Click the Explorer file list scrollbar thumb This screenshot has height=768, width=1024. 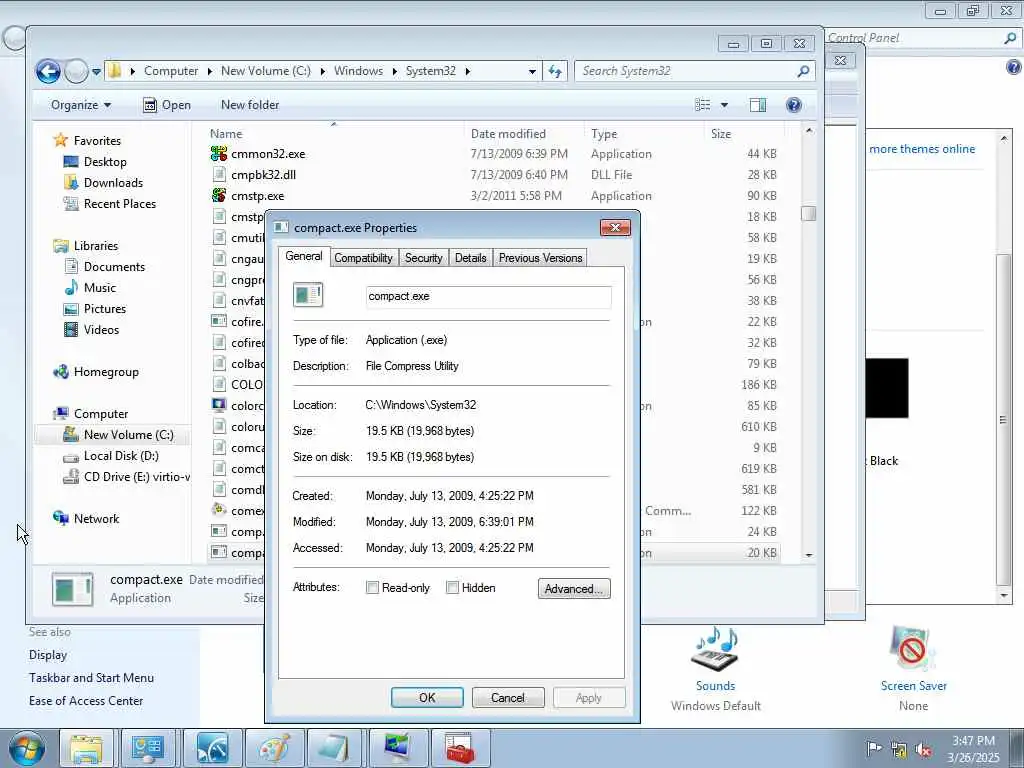click(x=808, y=214)
